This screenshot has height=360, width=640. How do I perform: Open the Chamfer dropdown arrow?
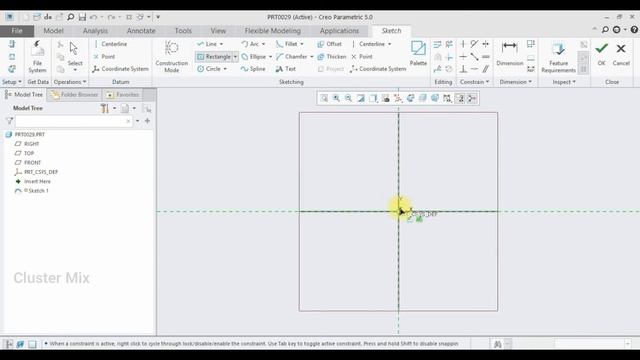pos(311,57)
